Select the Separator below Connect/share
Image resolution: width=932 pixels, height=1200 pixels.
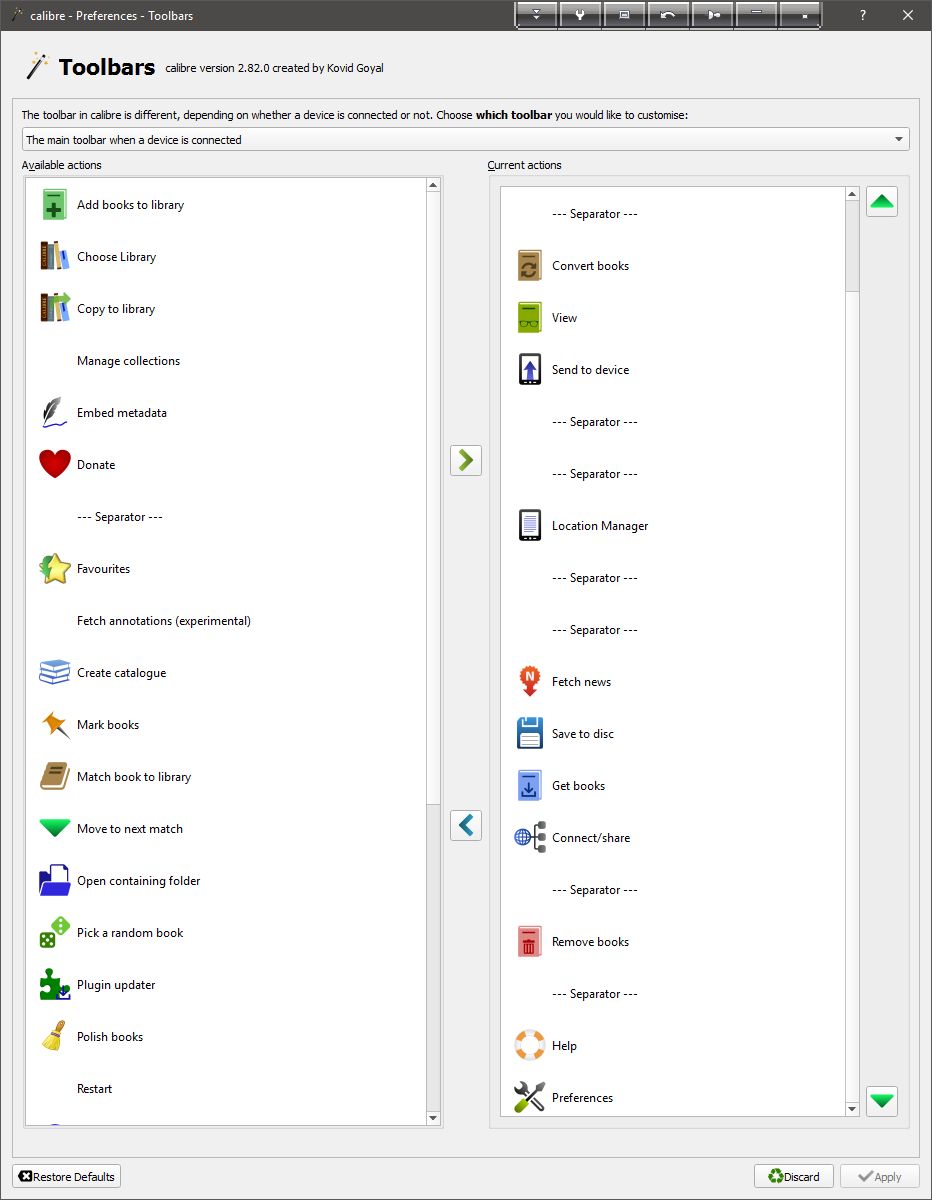click(x=673, y=890)
